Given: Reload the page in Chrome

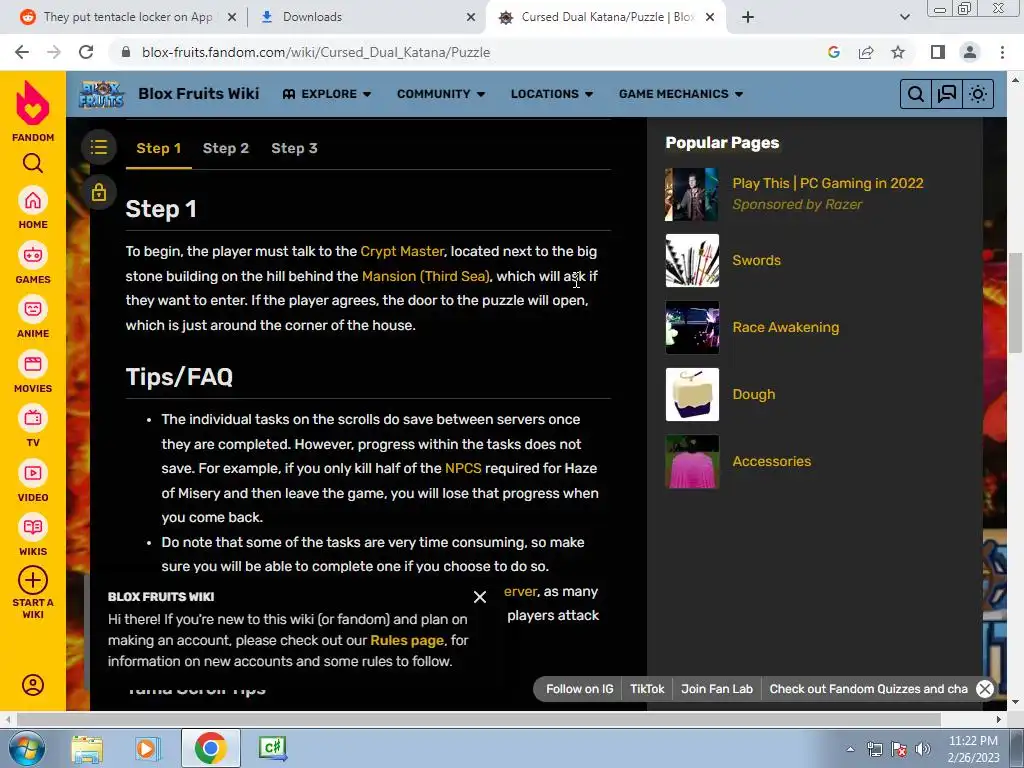Looking at the screenshot, I should tap(86, 52).
